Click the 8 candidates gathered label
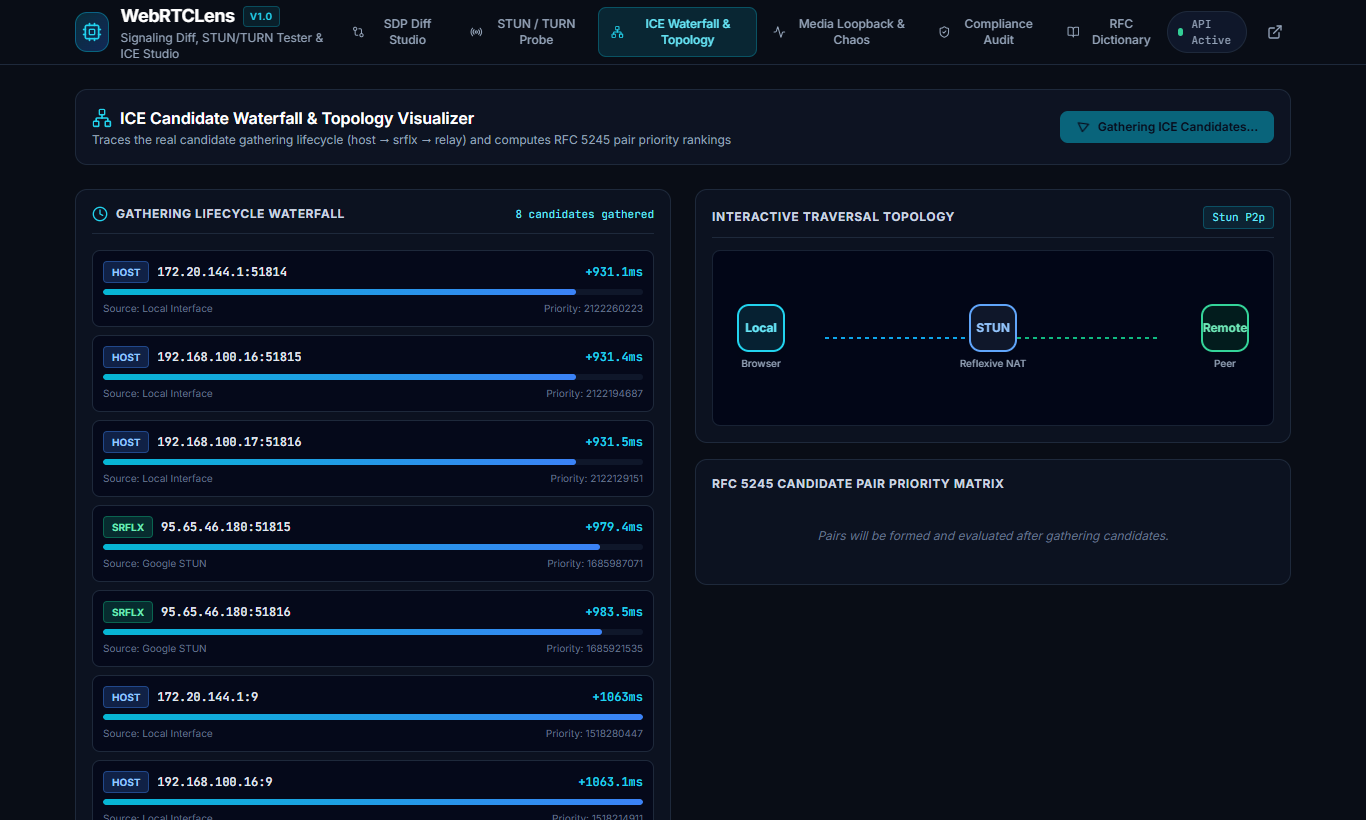The width and height of the screenshot is (1366, 820). tap(585, 215)
